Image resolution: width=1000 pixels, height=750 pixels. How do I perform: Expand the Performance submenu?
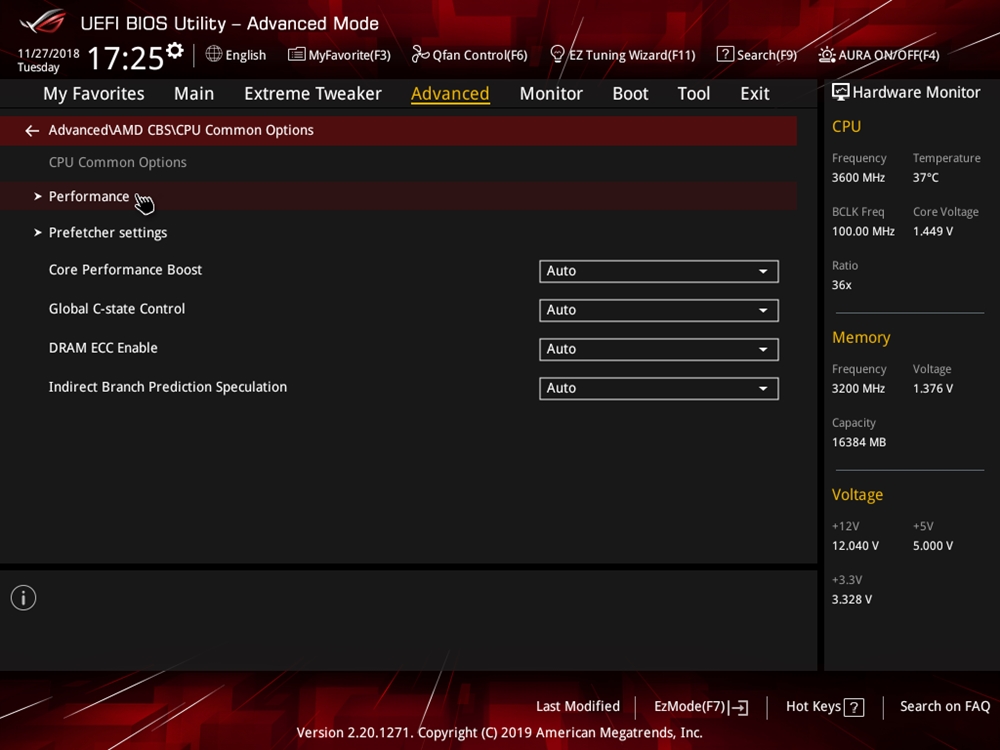tap(398, 196)
